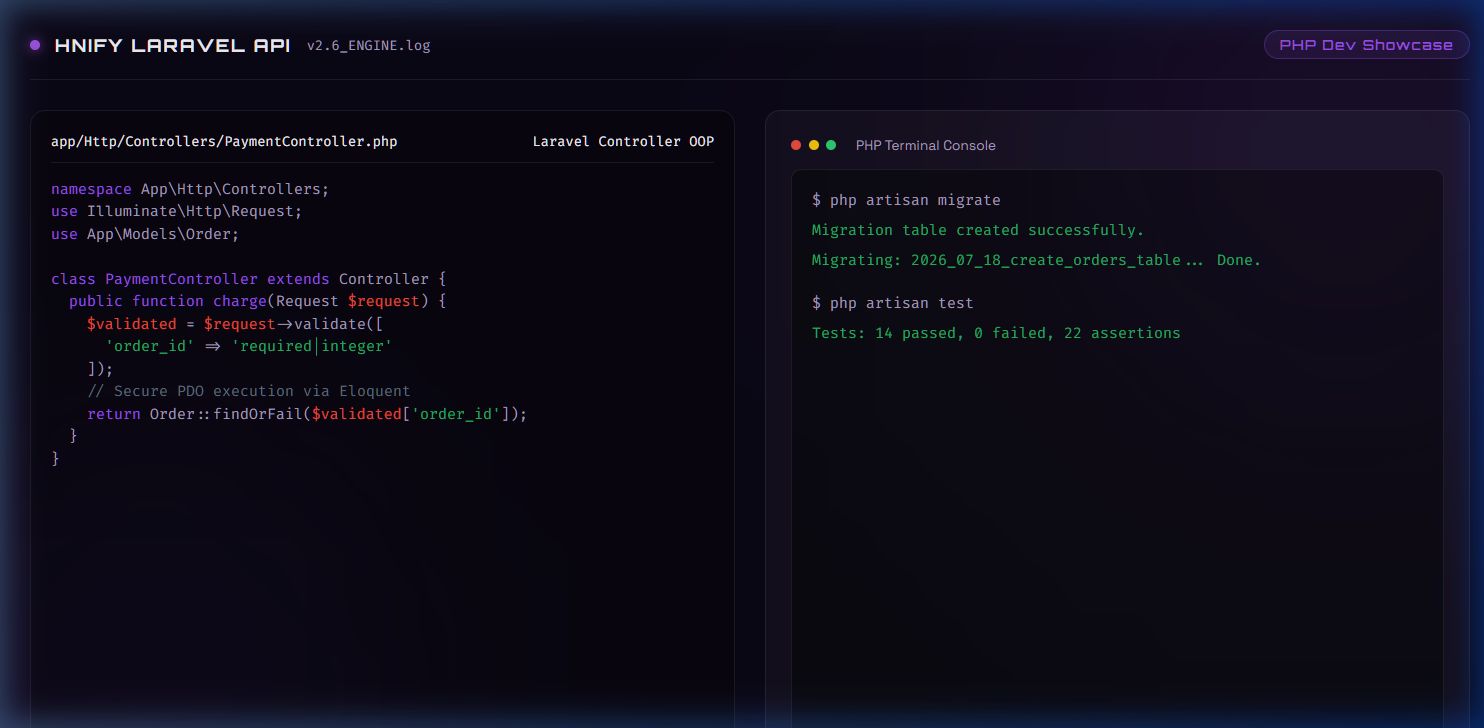Click the Laravel Controller OOP label
Screen dimensions: 1484x728
623,142
